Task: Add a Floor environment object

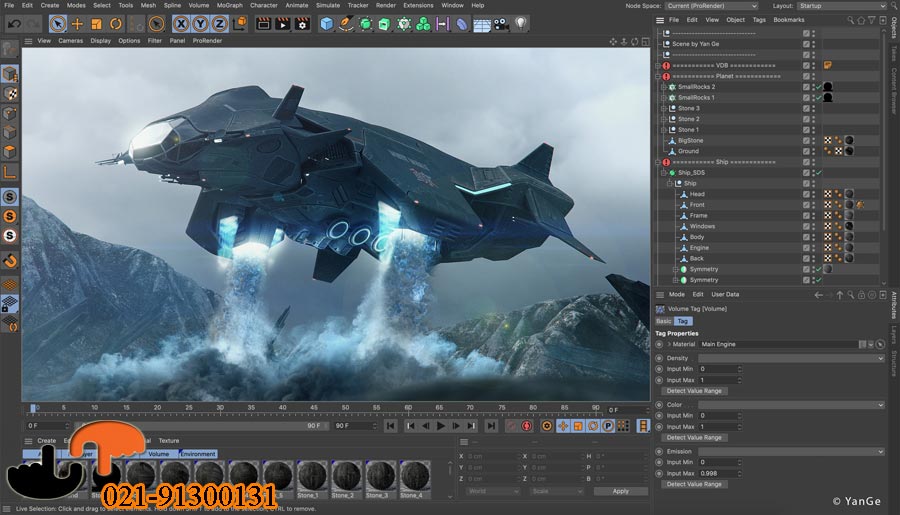Action: pyautogui.click(x=482, y=25)
